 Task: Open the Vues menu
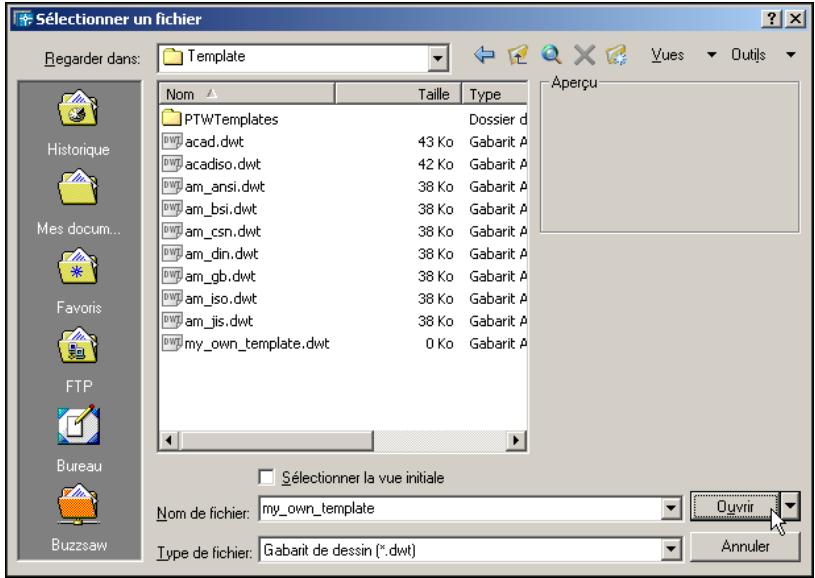point(667,55)
